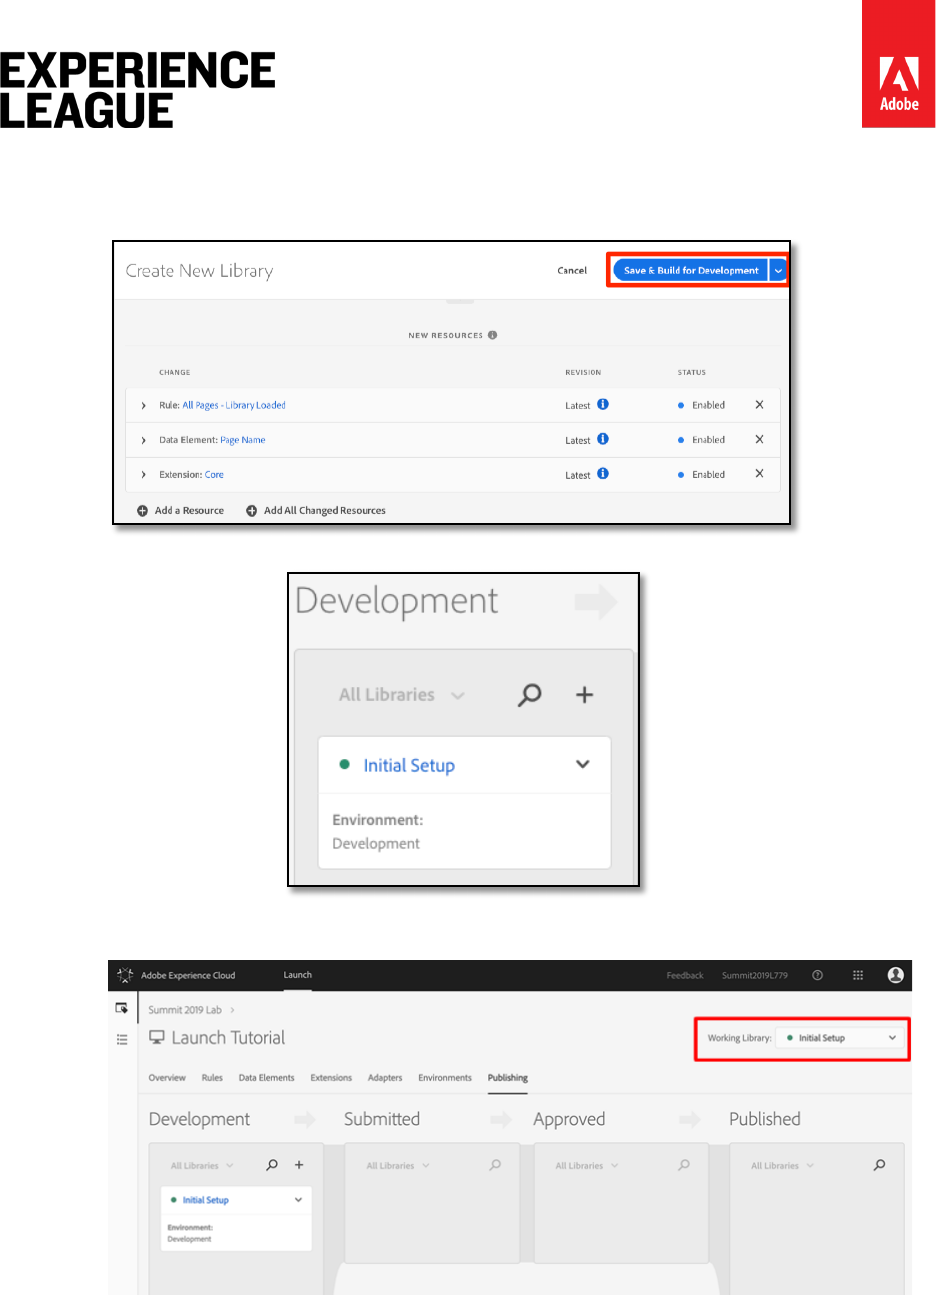Click plus icon in enlarged Development card
This screenshot has height=1295, width=936.
coord(585,695)
